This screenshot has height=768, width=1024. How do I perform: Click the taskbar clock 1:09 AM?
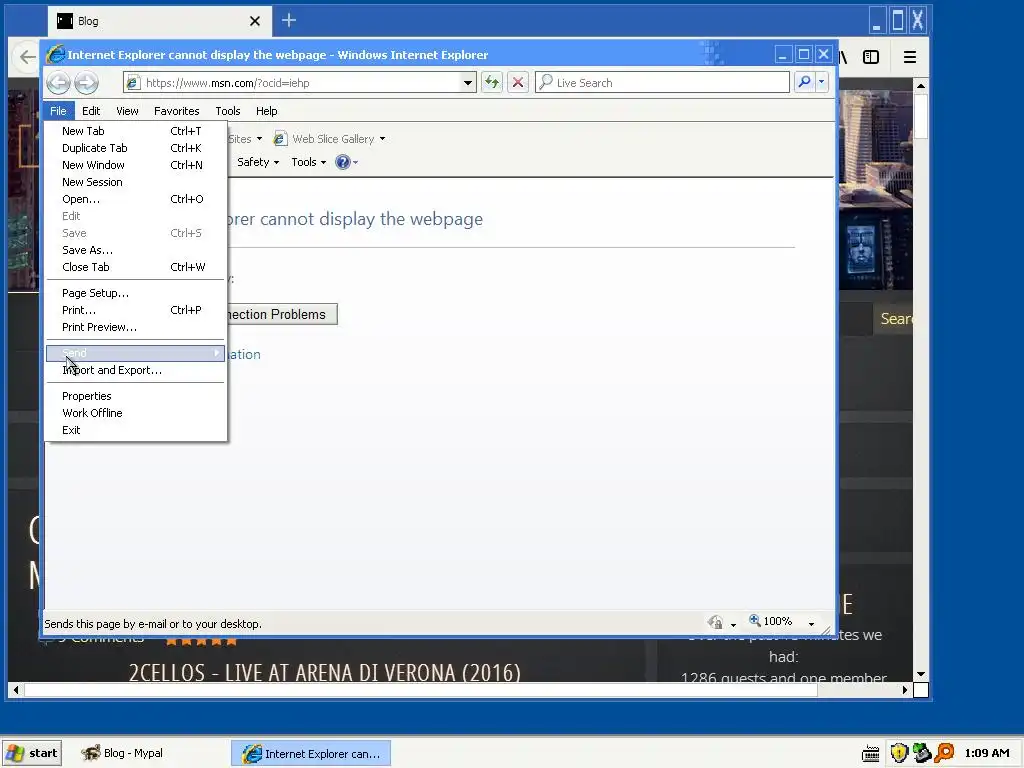pos(987,753)
